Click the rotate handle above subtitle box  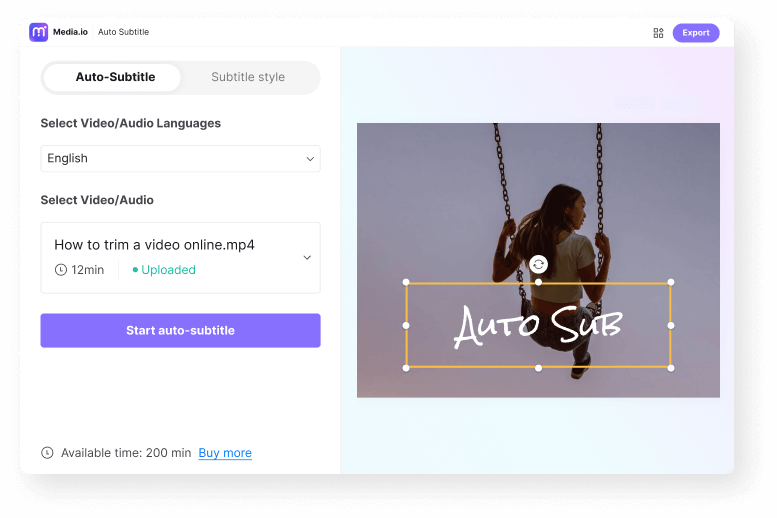pyautogui.click(x=538, y=264)
